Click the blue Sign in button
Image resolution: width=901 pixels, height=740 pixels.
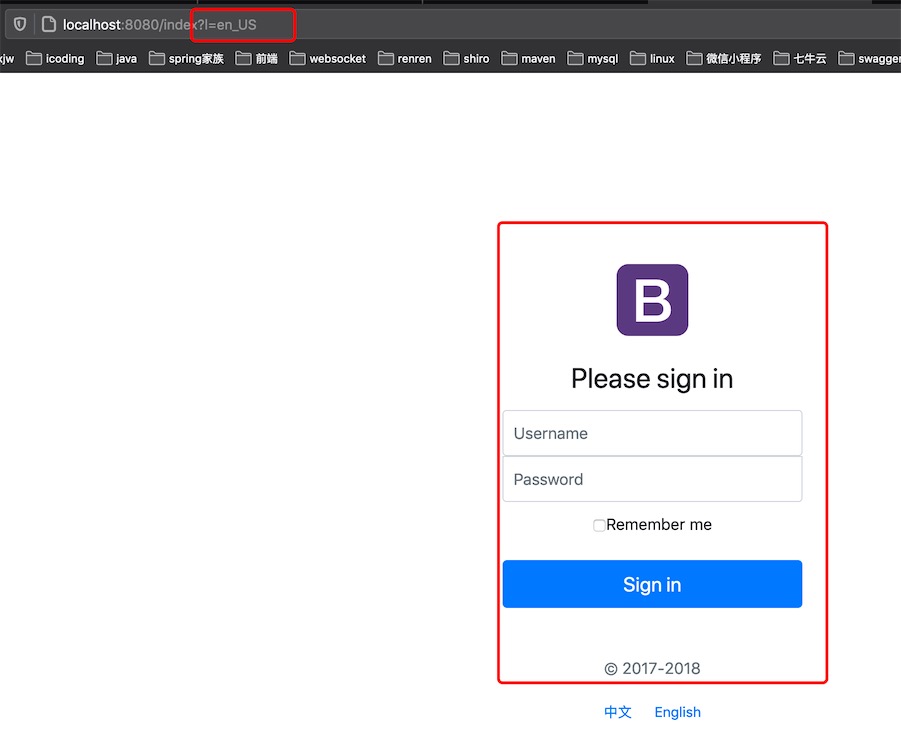coord(652,584)
